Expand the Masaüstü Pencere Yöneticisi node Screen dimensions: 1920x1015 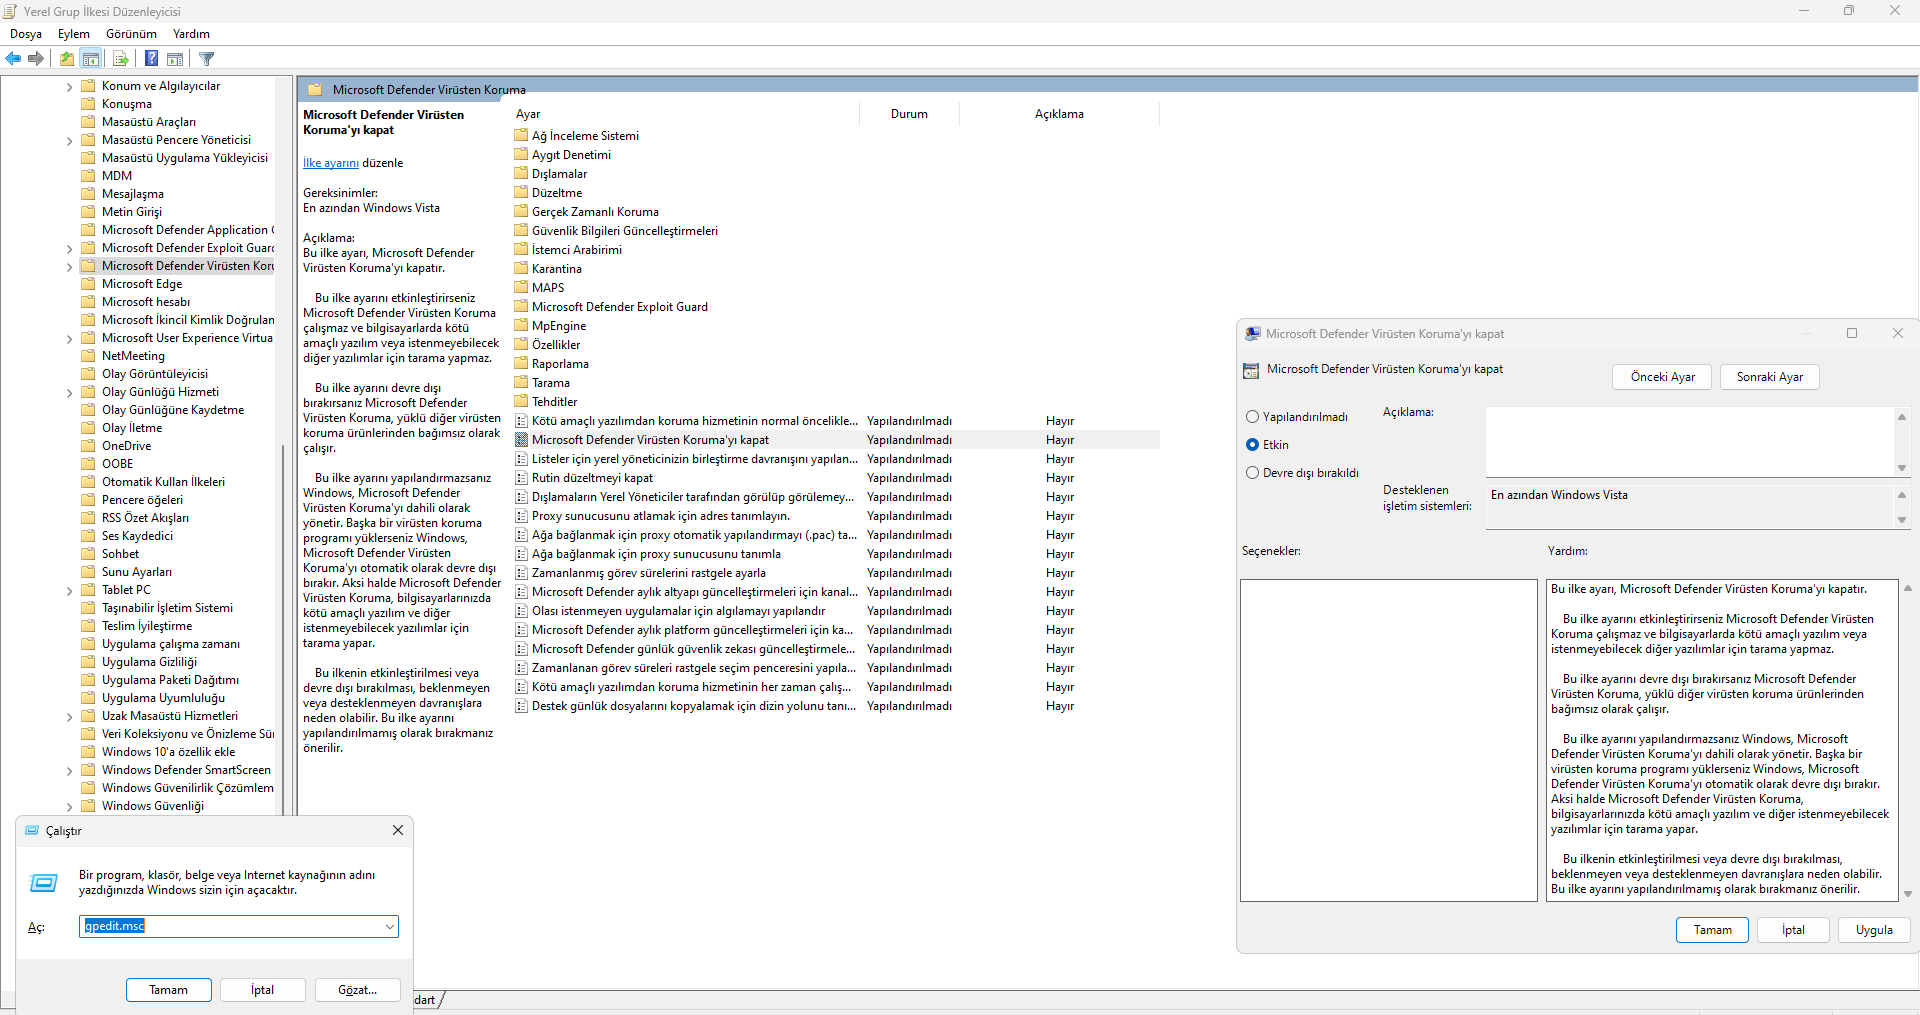[69, 141]
